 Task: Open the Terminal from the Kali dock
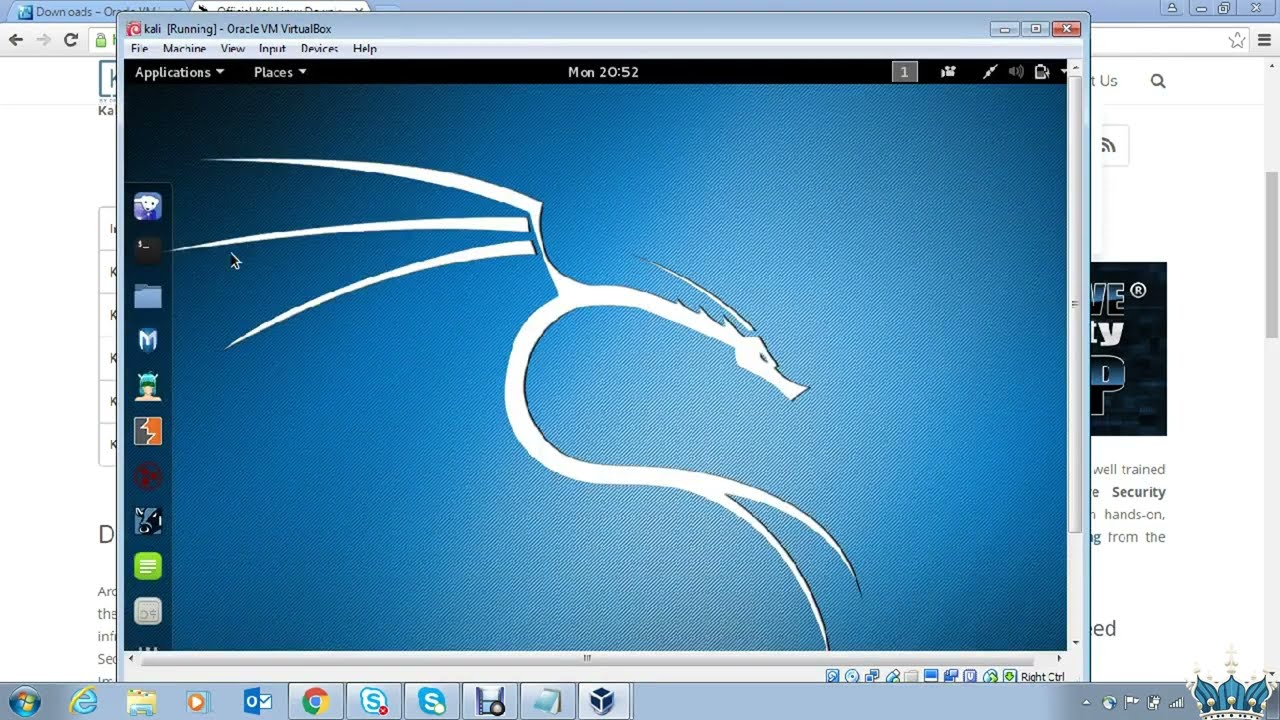148,249
